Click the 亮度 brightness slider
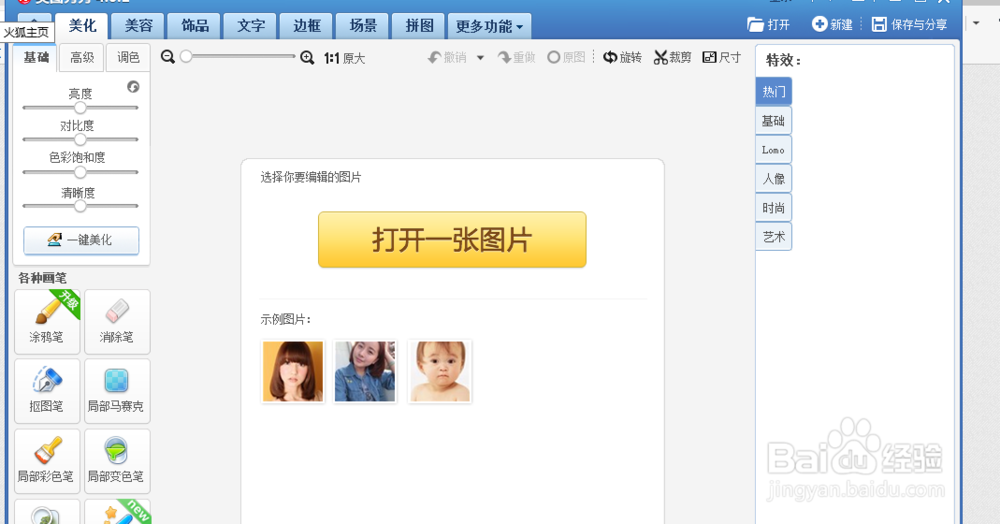The width and height of the screenshot is (1000, 524). click(80, 108)
